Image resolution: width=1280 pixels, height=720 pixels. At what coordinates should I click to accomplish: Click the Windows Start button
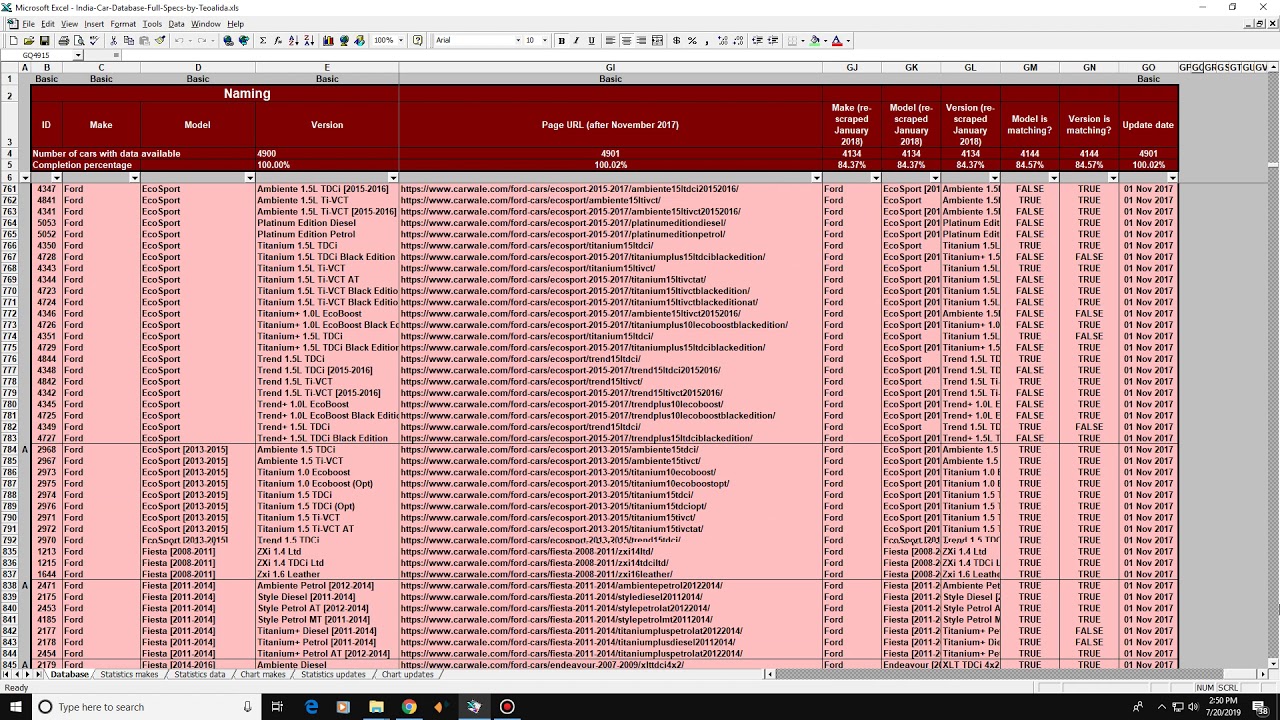[16, 707]
